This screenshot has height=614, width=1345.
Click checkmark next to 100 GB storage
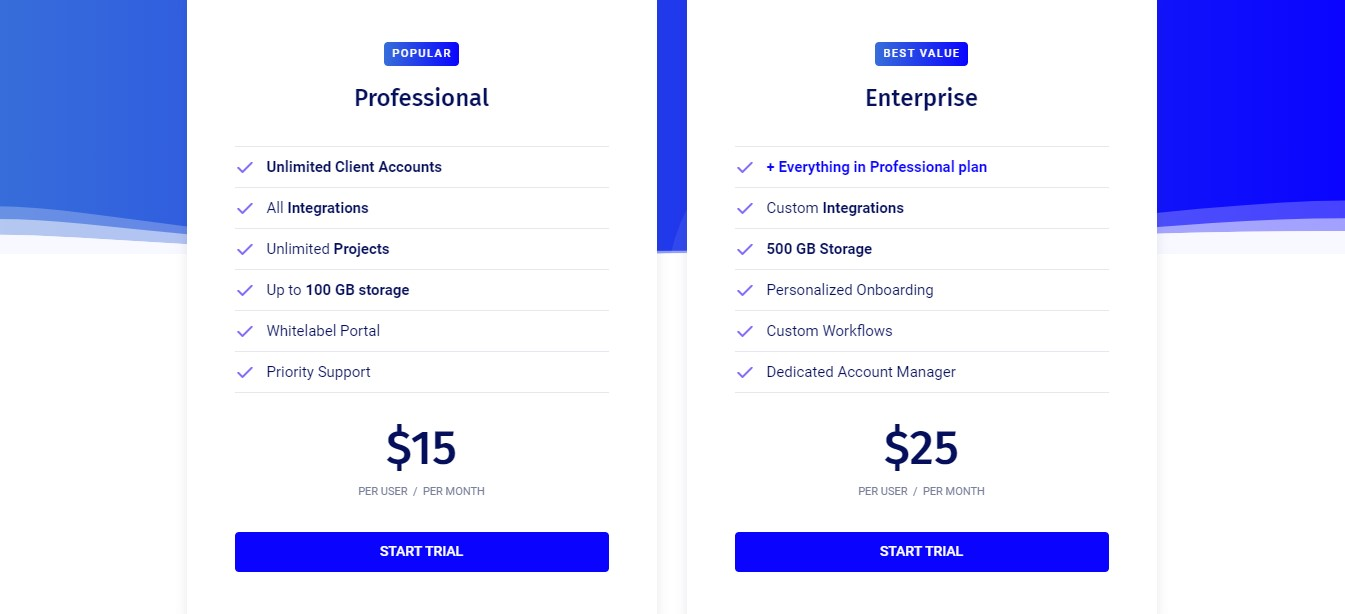click(x=244, y=290)
